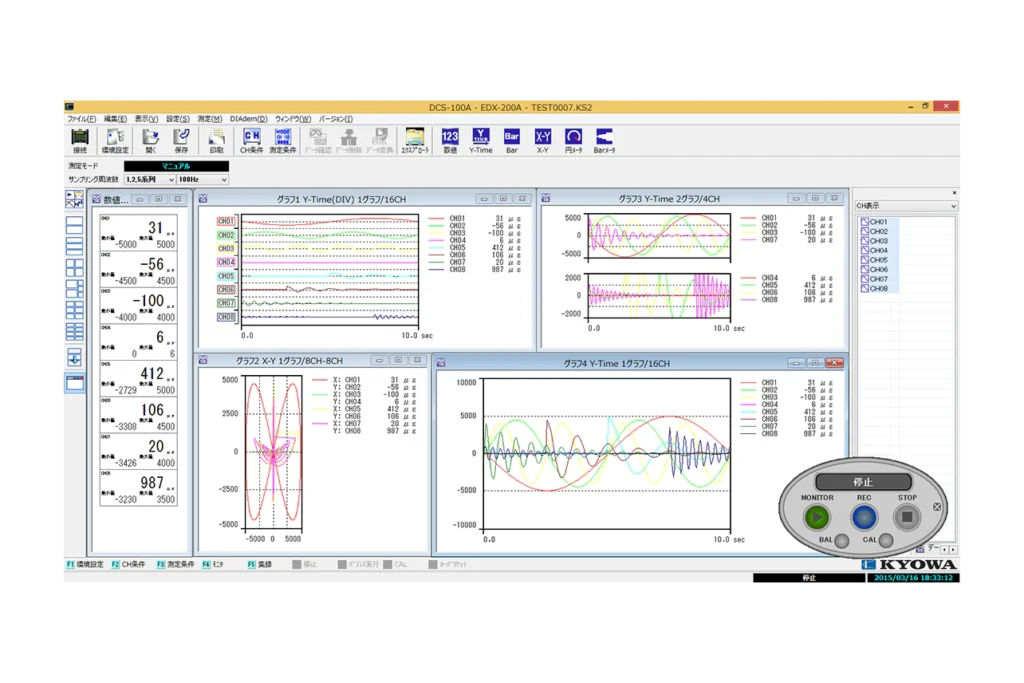Open the DIAdem(D) menu
1024x683 pixels.
[x=248, y=119]
